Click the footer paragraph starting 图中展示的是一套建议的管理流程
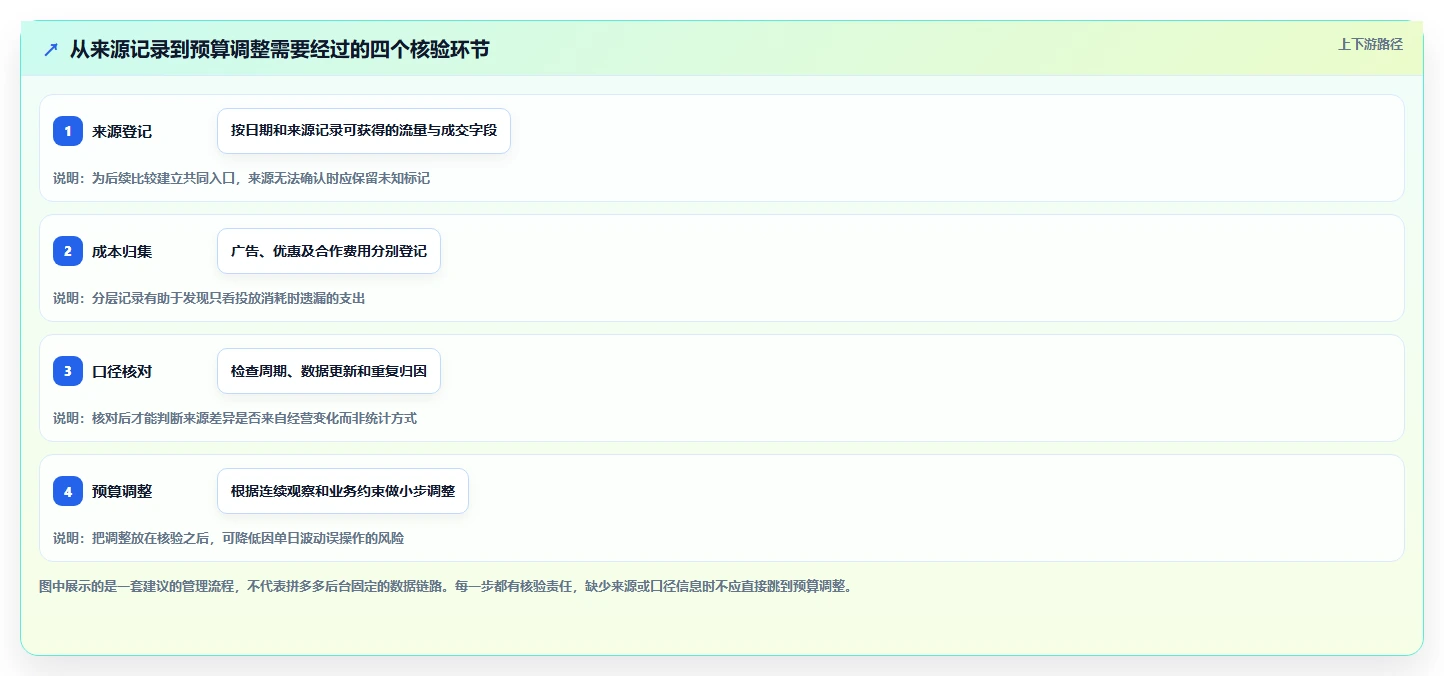 tap(447, 586)
